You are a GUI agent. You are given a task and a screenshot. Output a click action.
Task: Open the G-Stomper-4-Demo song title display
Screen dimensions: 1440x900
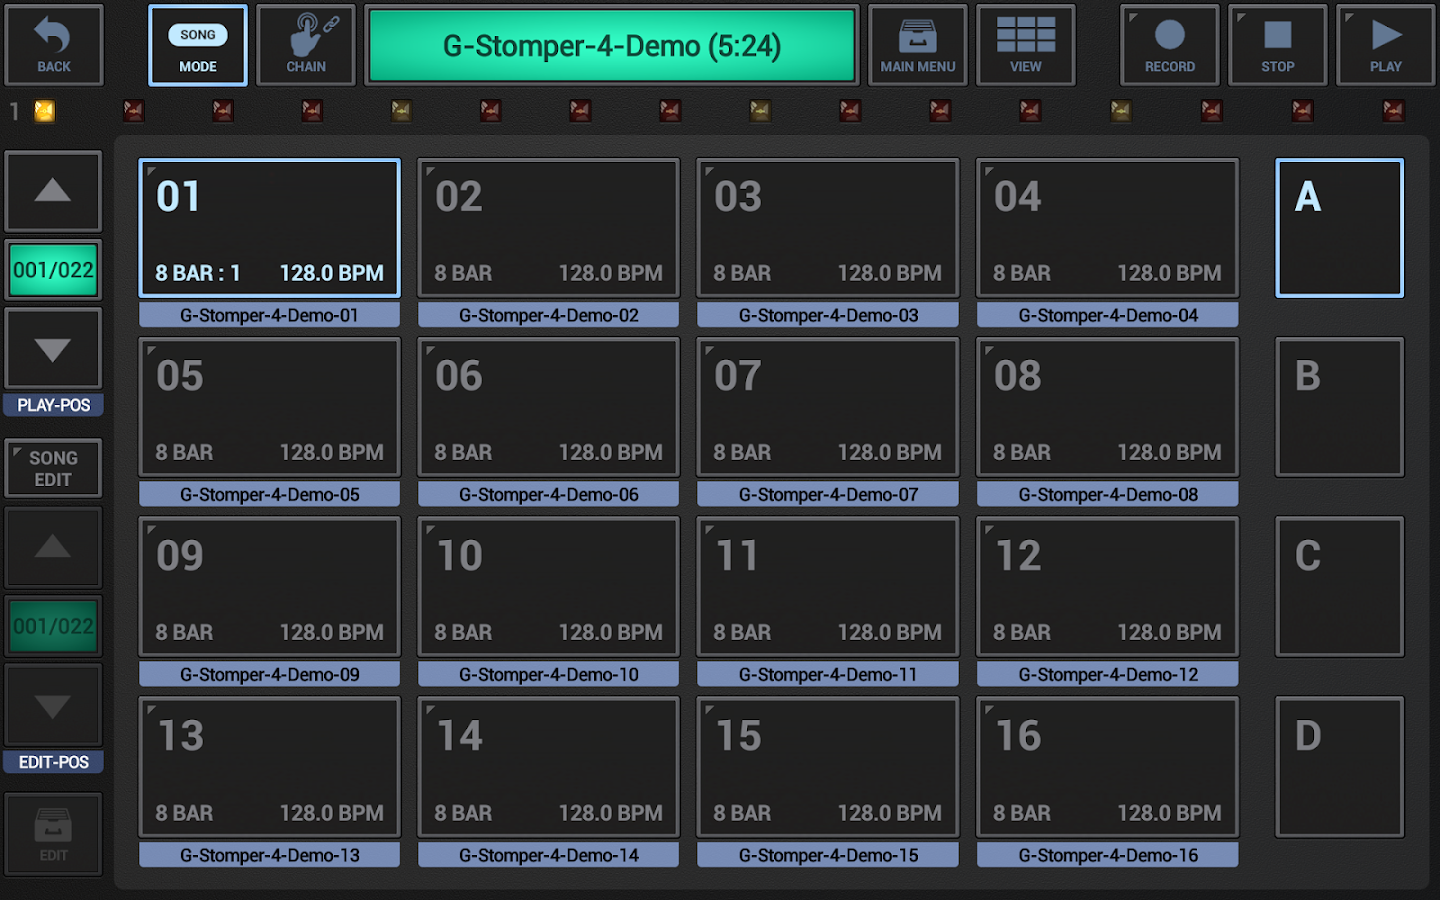(611, 45)
